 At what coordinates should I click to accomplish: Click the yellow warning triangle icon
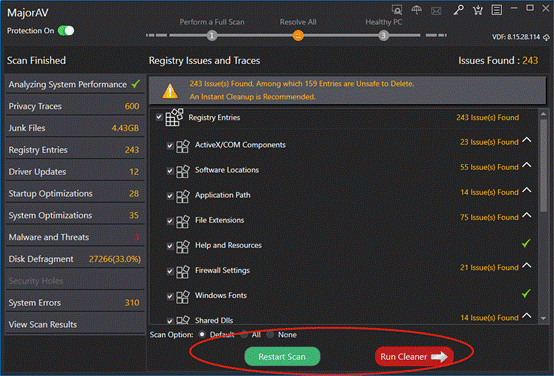[170, 91]
